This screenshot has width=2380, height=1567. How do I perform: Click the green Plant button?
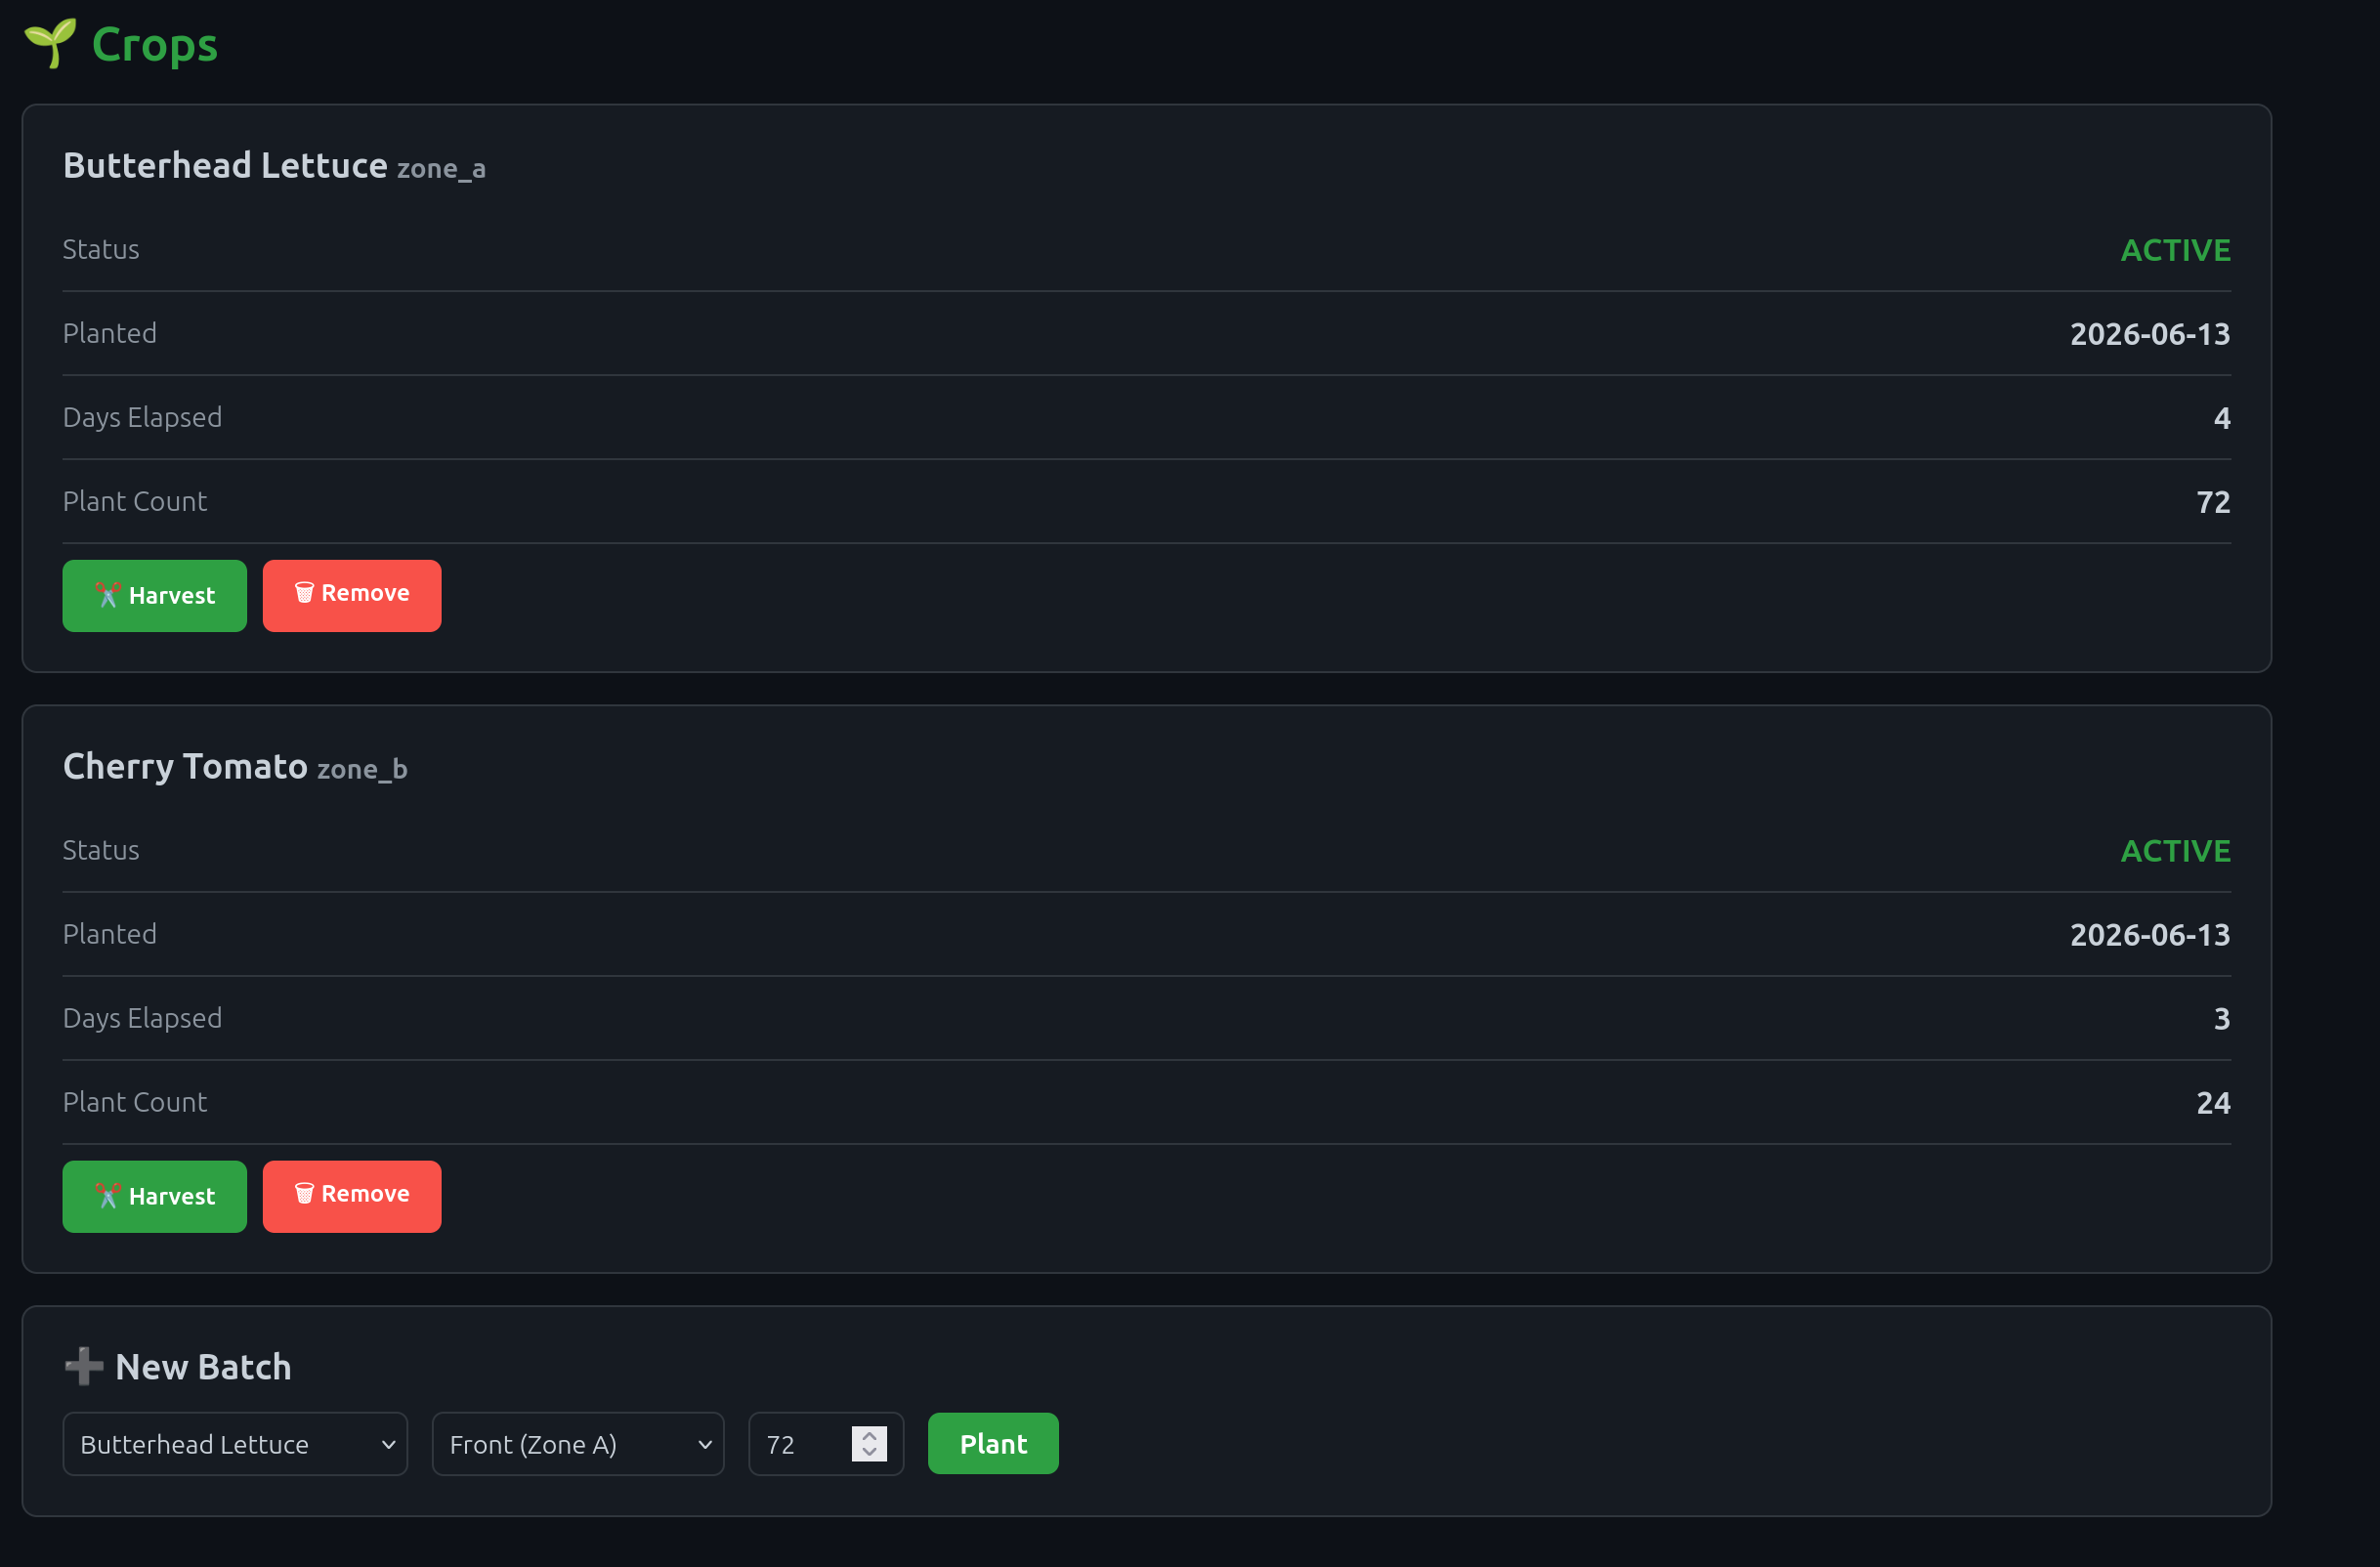tap(993, 1444)
